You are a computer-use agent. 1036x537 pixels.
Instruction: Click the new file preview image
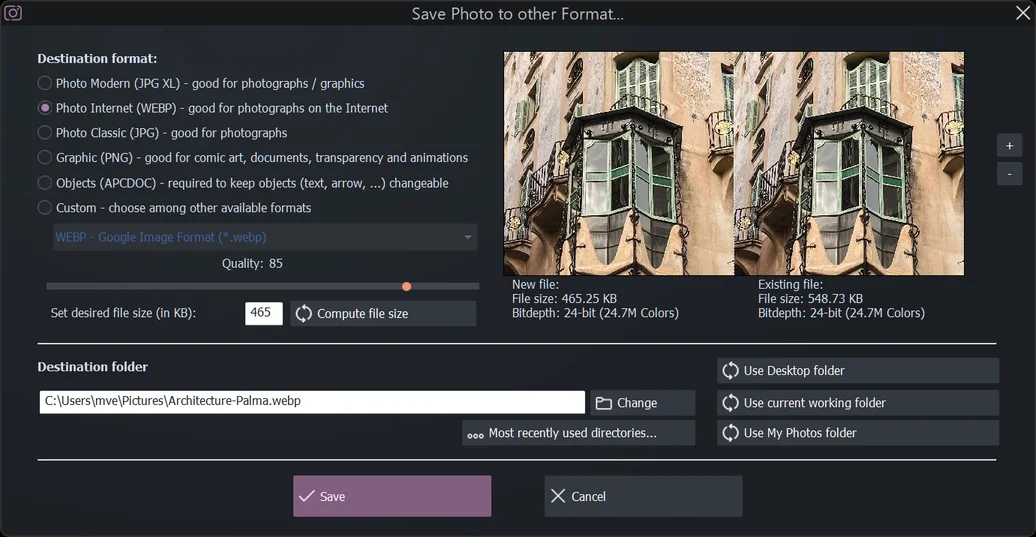(x=618, y=163)
